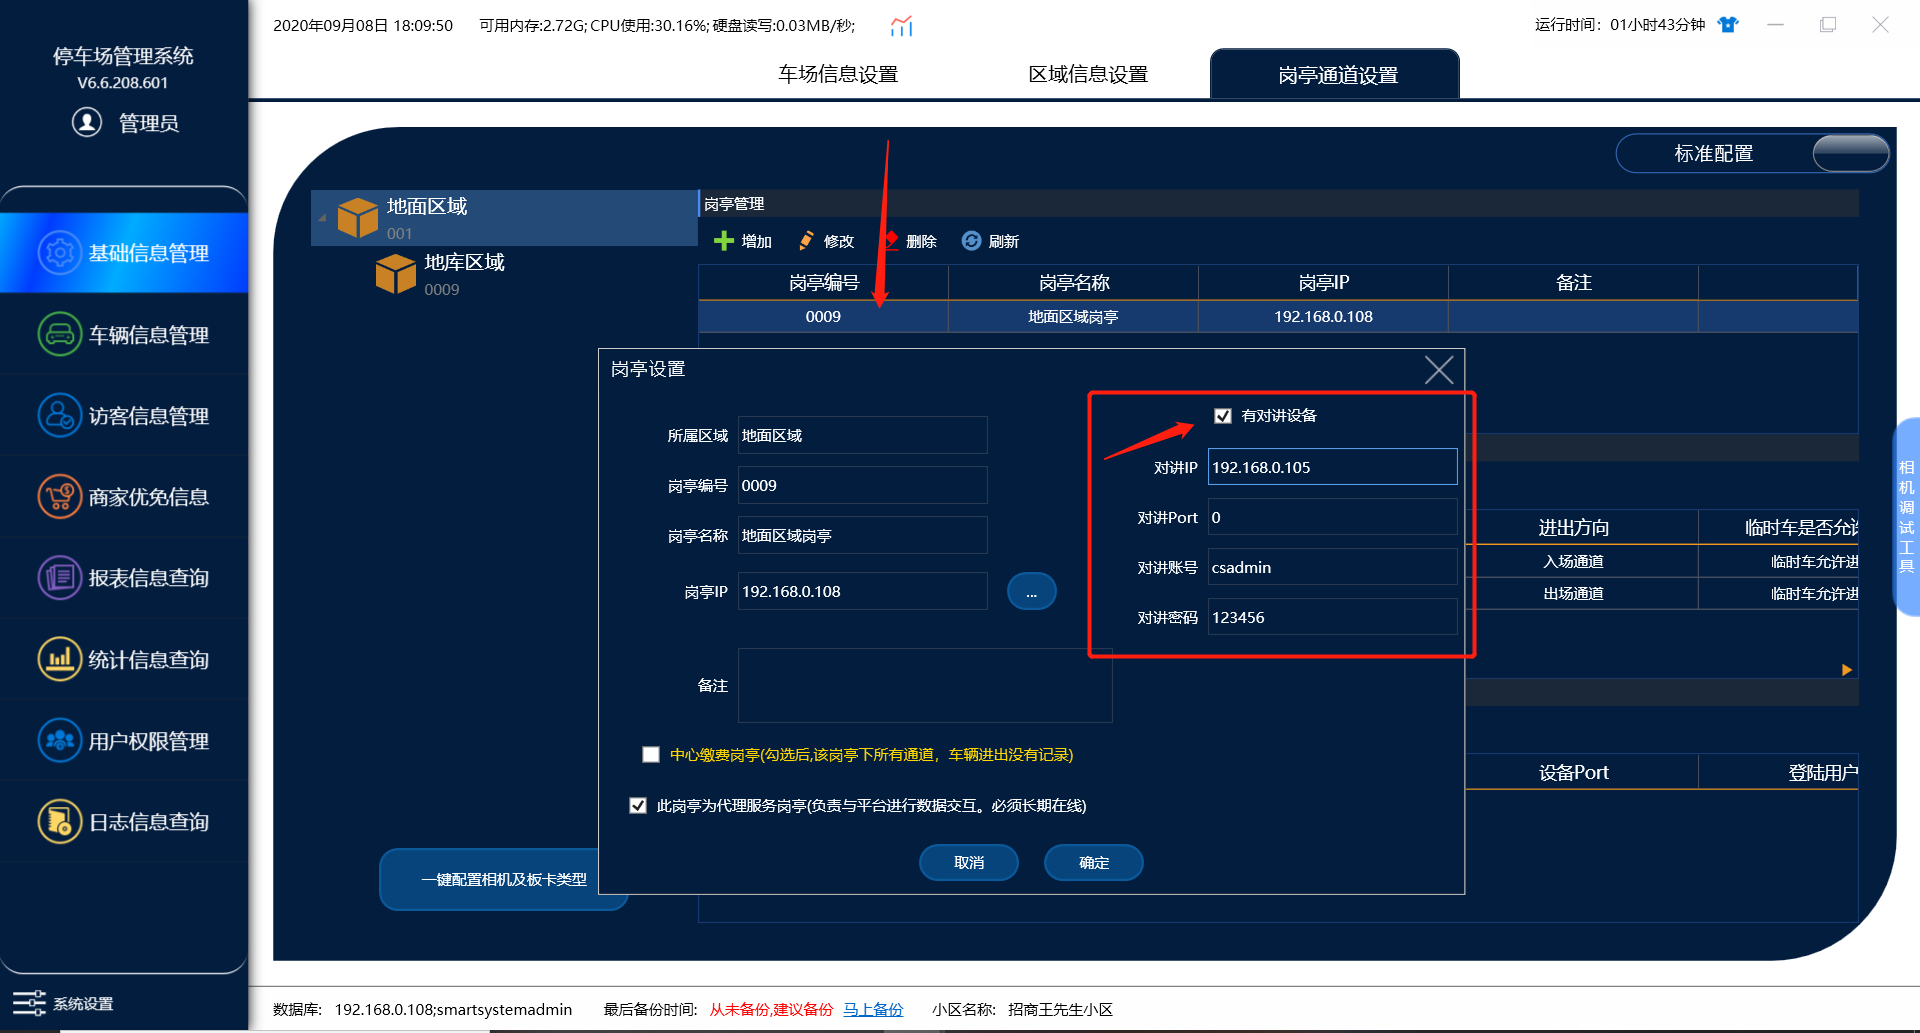Click the green 增加 plus icon
Screen dimensions: 1920x1033
pos(724,241)
